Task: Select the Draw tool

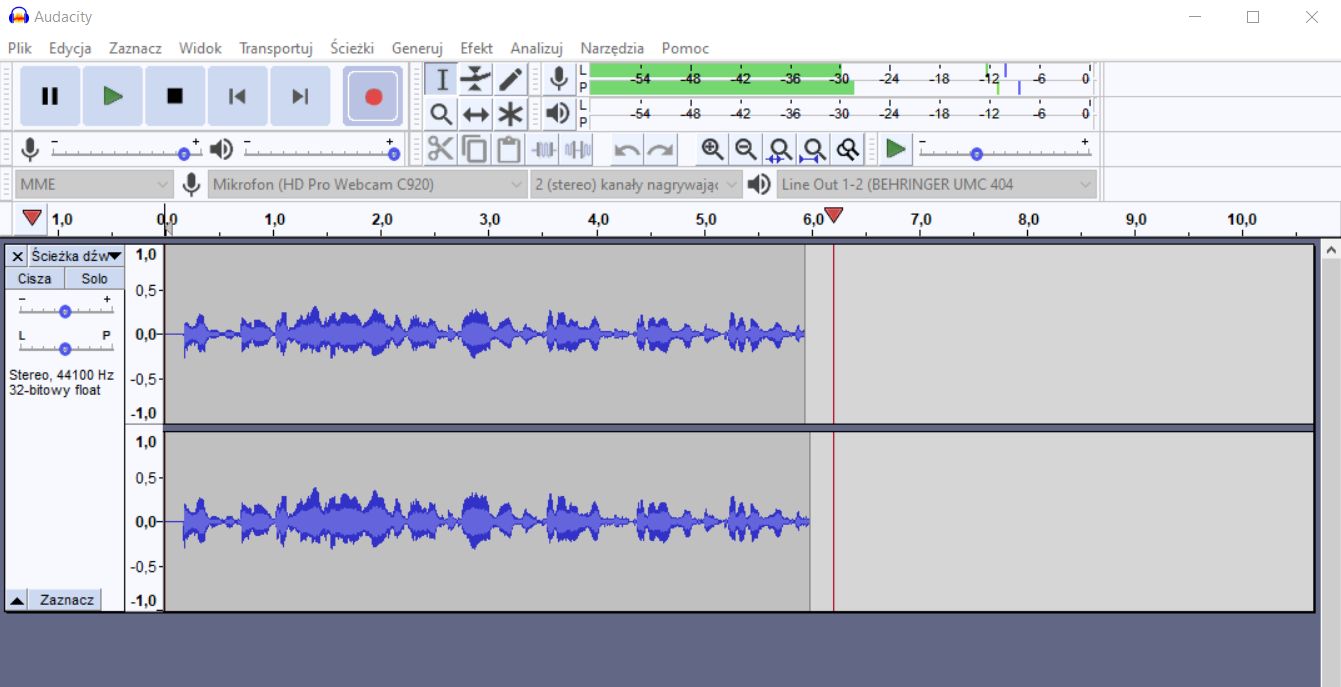Action: click(x=510, y=79)
